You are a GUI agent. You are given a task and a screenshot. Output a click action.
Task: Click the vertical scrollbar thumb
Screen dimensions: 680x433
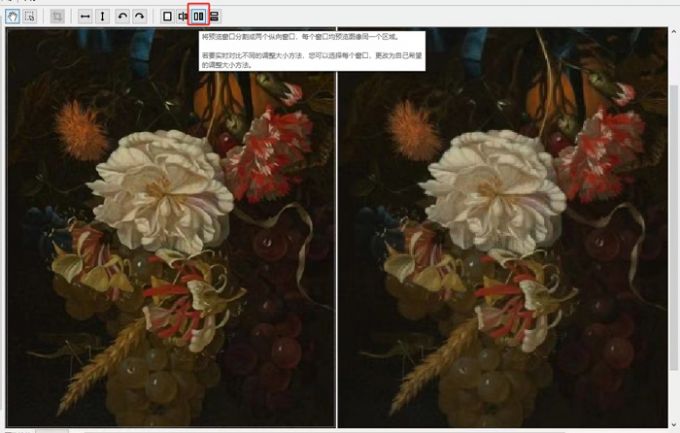(x=674, y=227)
